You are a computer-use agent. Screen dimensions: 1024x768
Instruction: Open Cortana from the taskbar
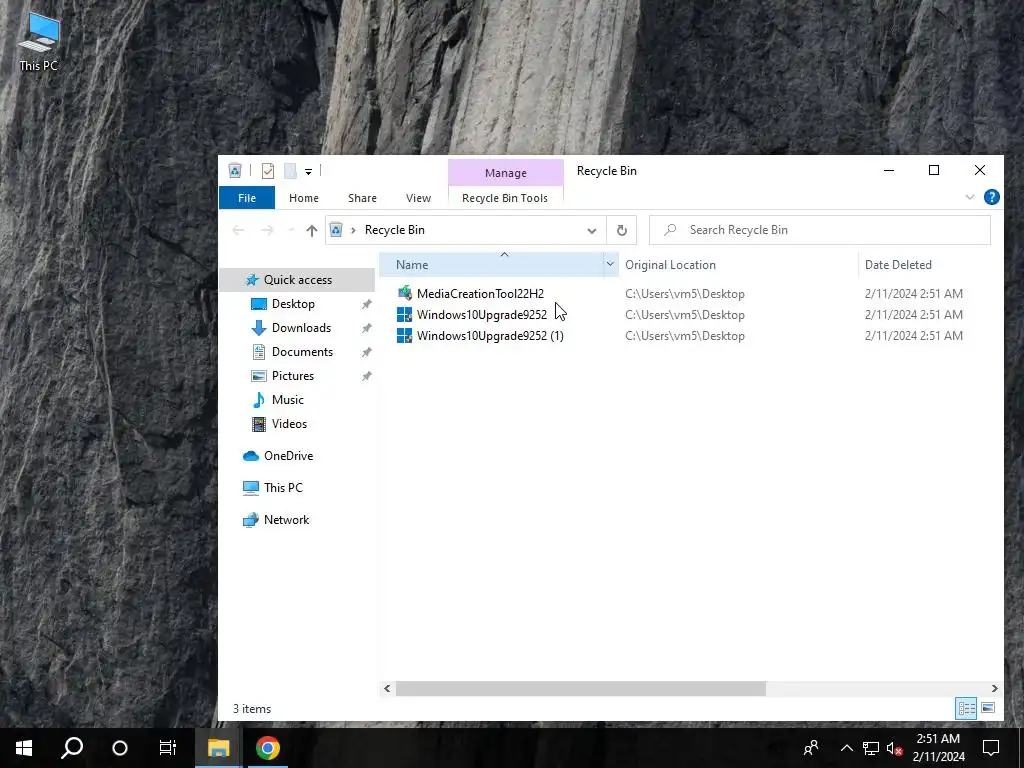pos(120,748)
